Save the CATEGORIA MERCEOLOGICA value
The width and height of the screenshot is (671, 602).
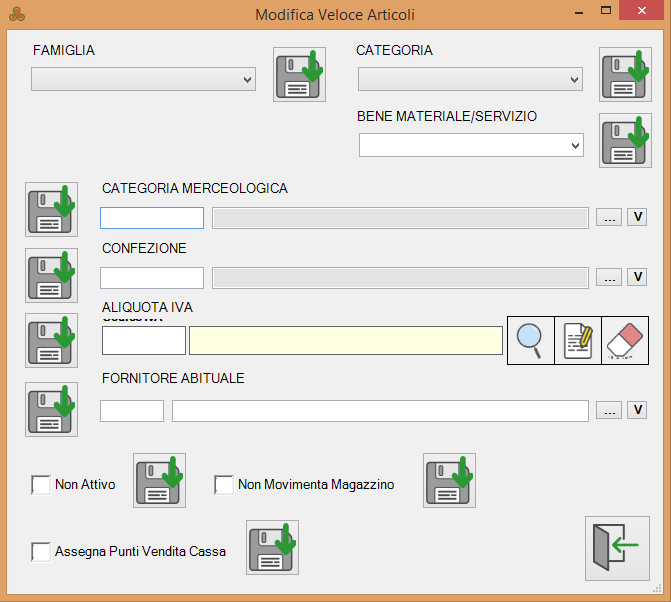[51, 209]
